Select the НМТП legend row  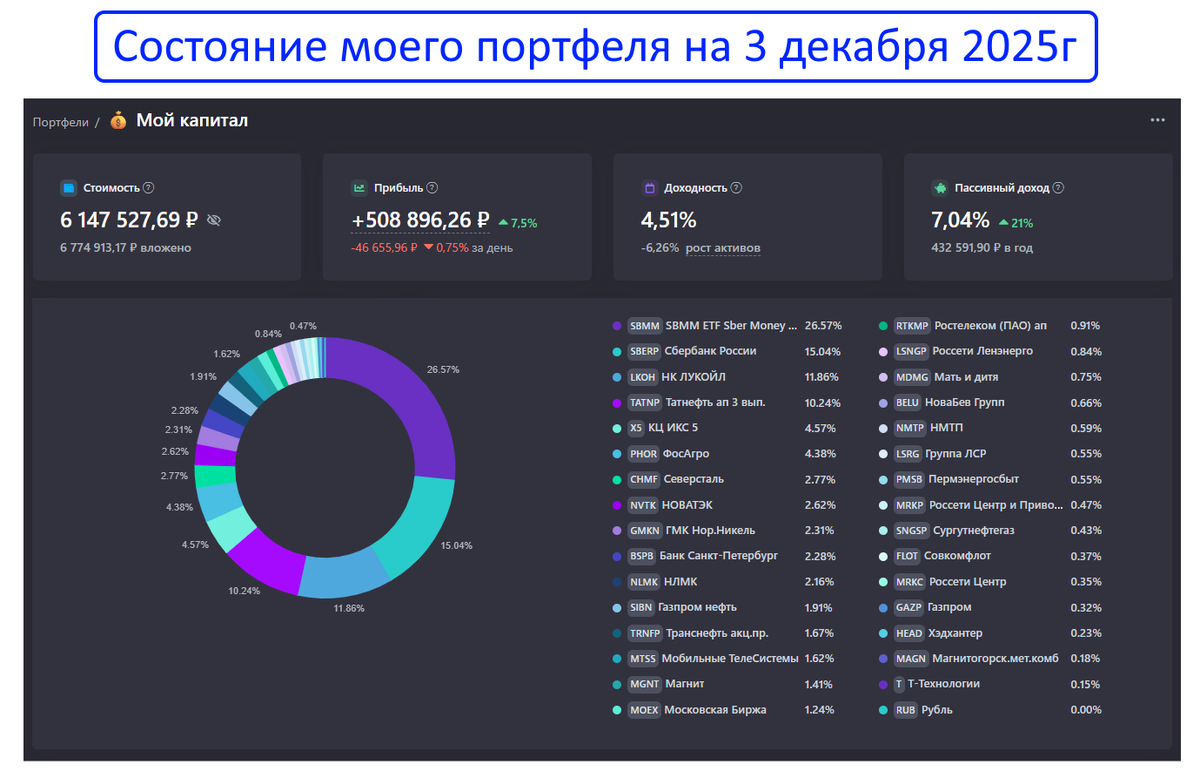(991, 428)
